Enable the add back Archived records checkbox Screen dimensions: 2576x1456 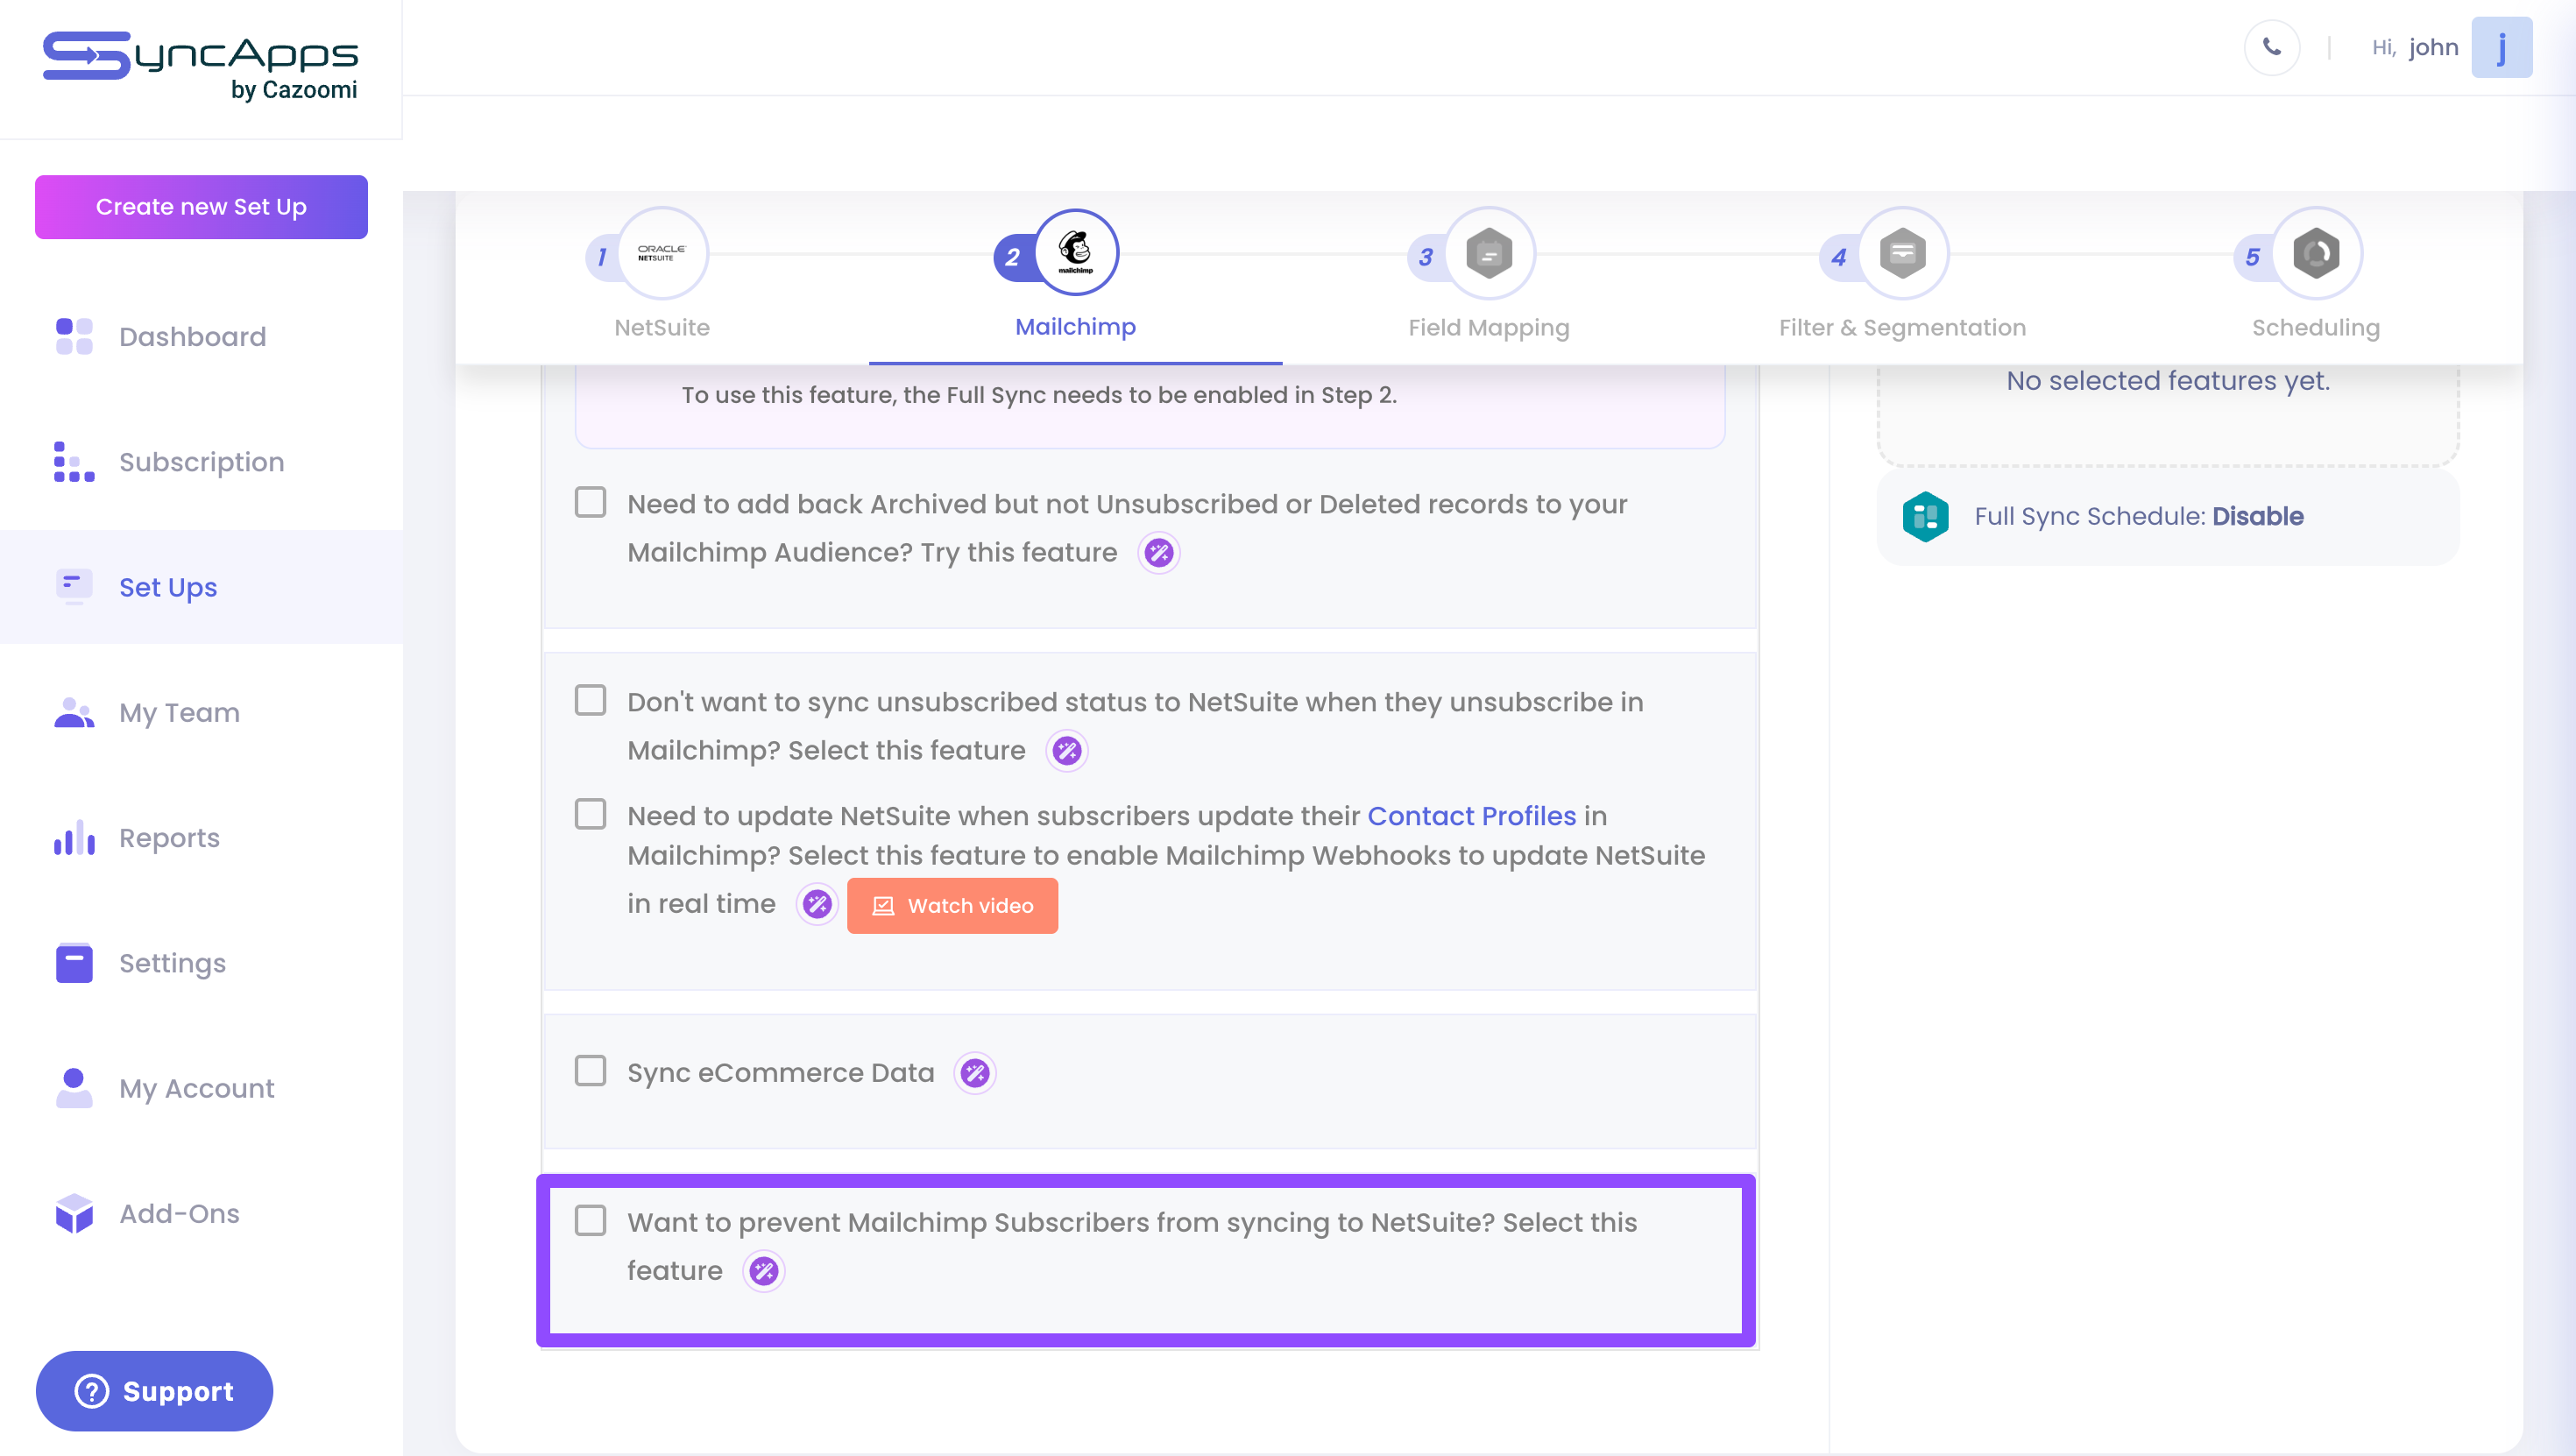click(590, 502)
